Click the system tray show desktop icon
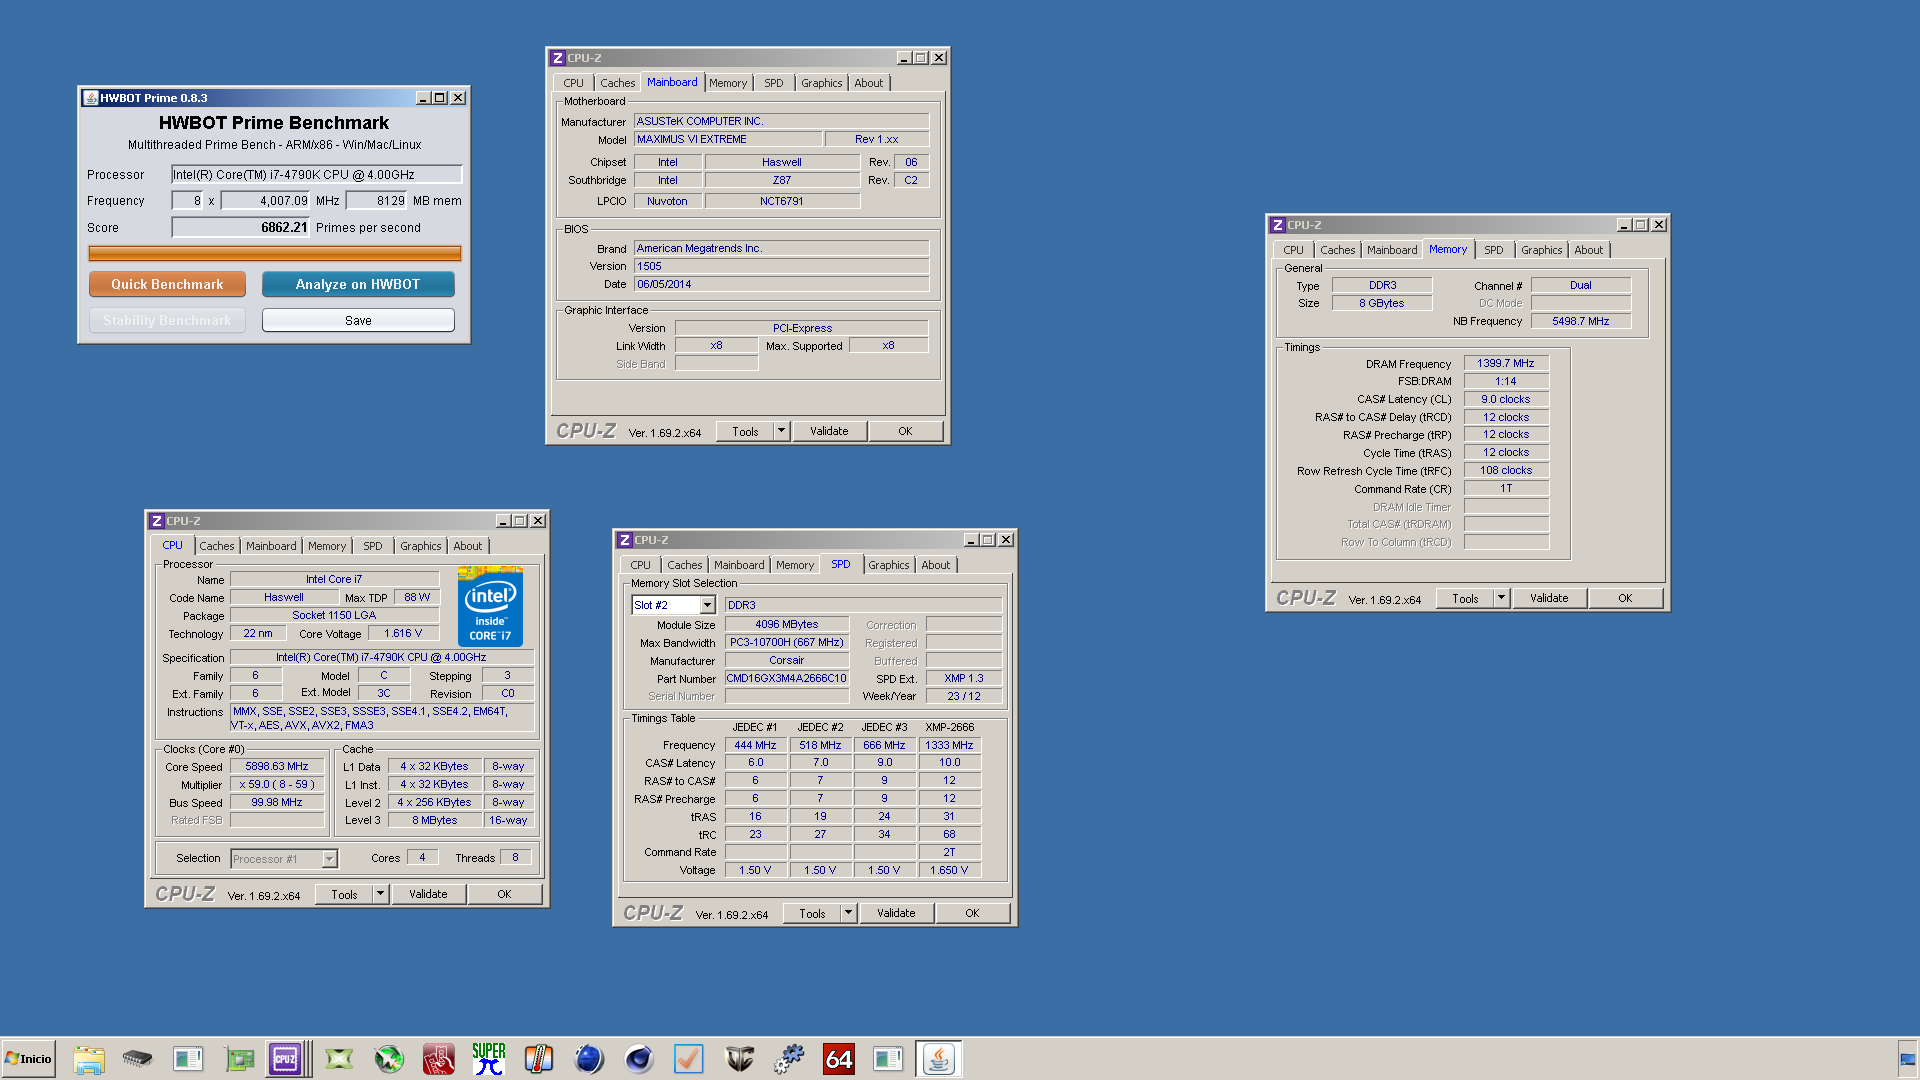 pos(1908,1059)
